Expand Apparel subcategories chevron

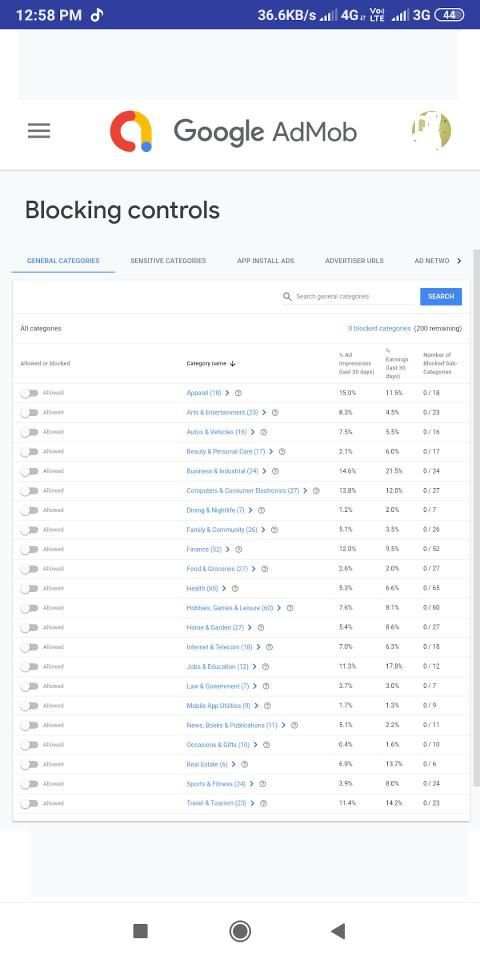(227, 393)
